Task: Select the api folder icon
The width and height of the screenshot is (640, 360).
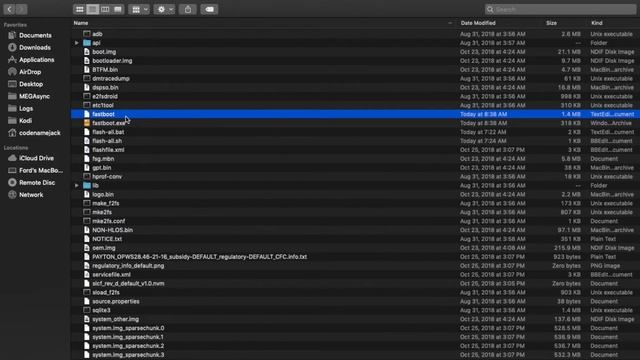Action: click(x=87, y=43)
